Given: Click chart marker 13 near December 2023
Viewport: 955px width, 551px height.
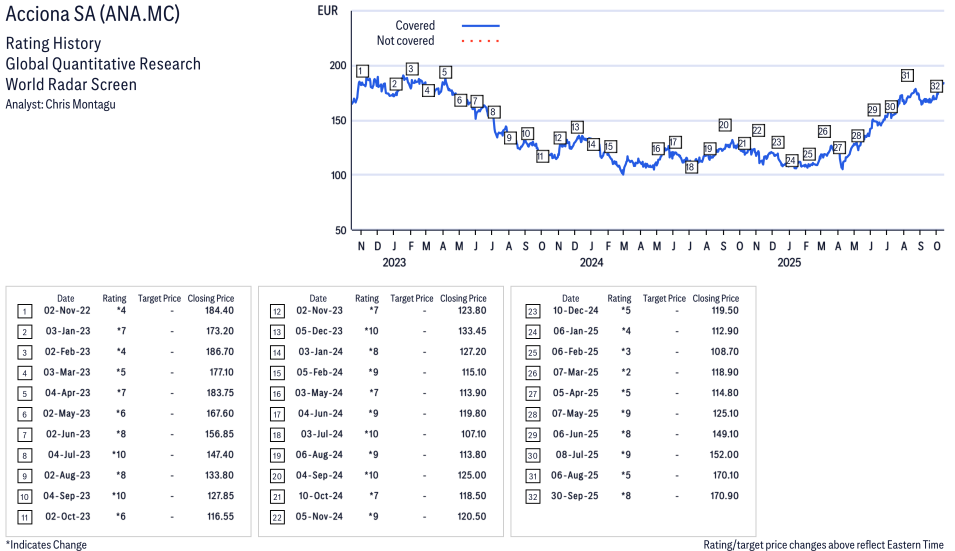Looking at the screenshot, I should point(576,127).
